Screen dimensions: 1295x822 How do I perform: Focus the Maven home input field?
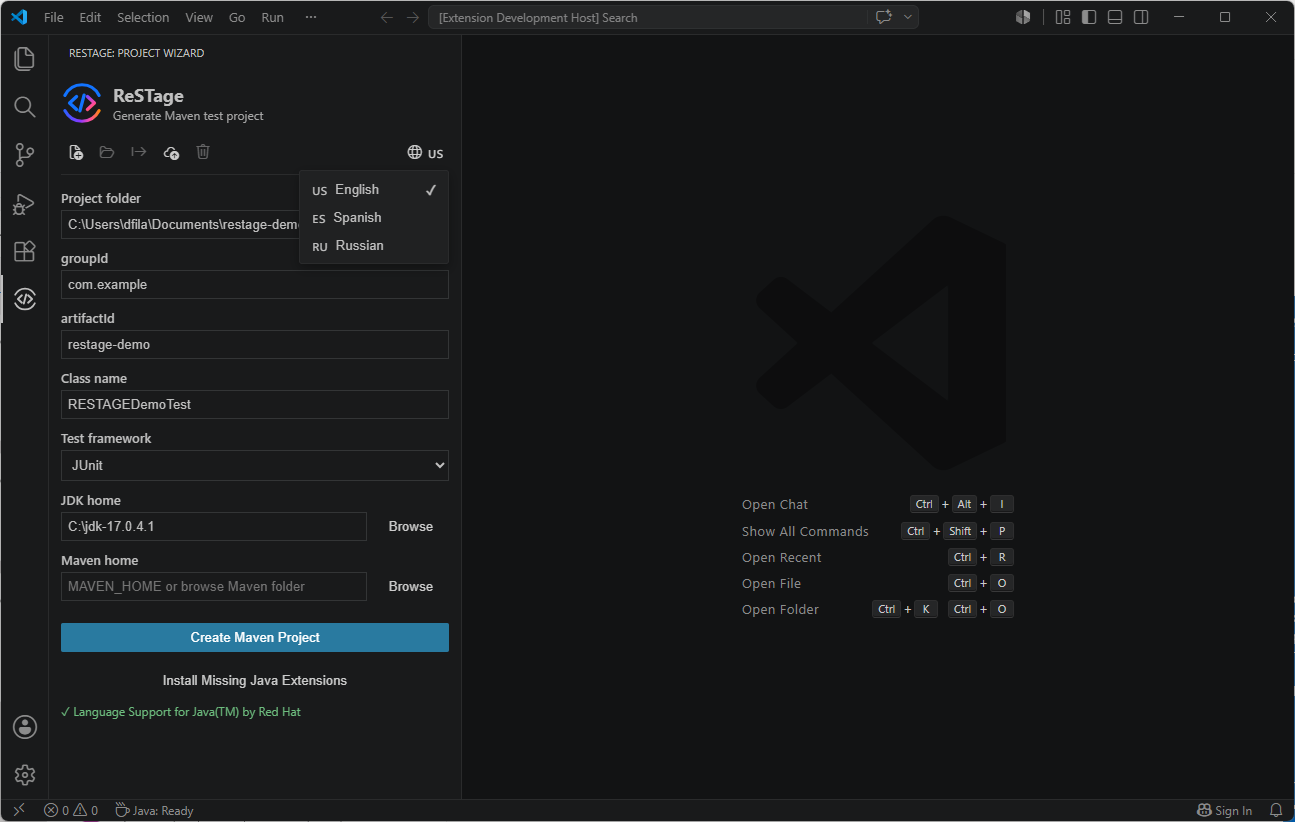click(x=214, y=586)
